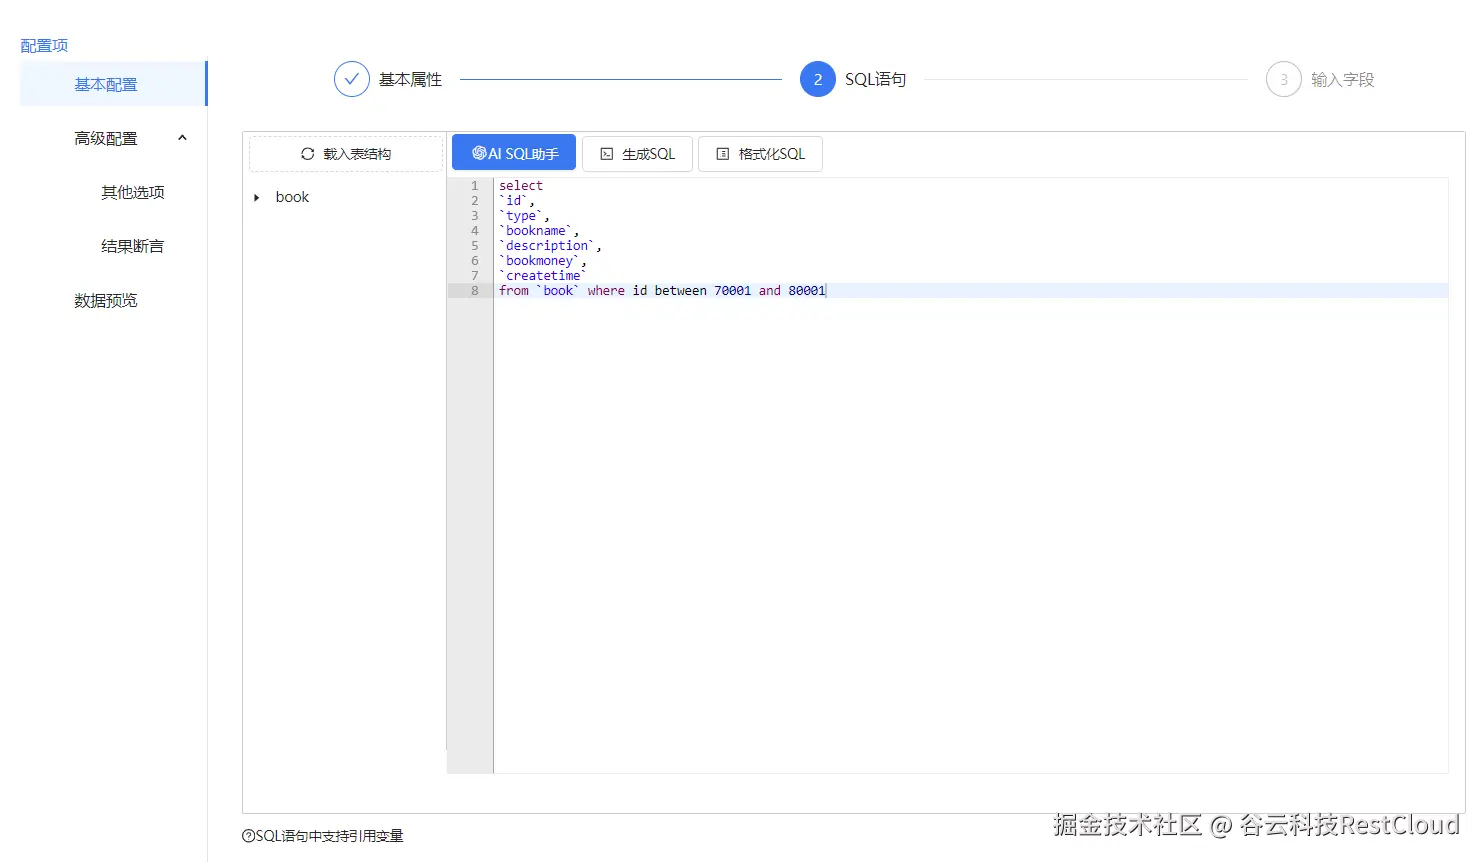Click the `type` field in editor
Viewport: 1484px width, 862px height.
click(x=521, y=216)
